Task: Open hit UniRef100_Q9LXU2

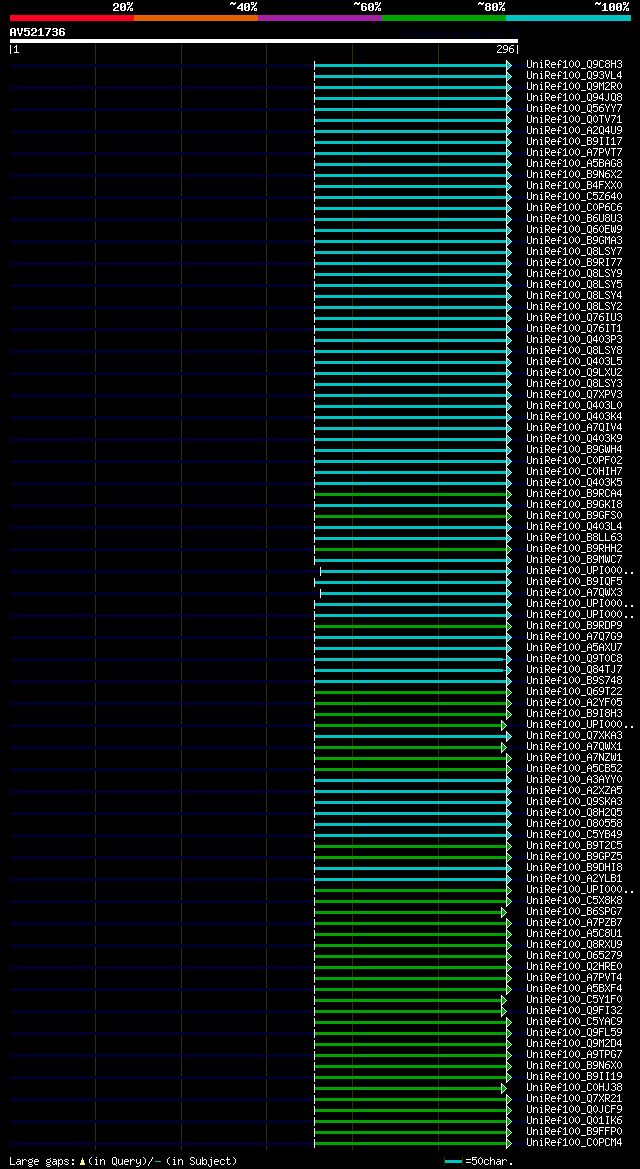Action: [x=574, y=372]
